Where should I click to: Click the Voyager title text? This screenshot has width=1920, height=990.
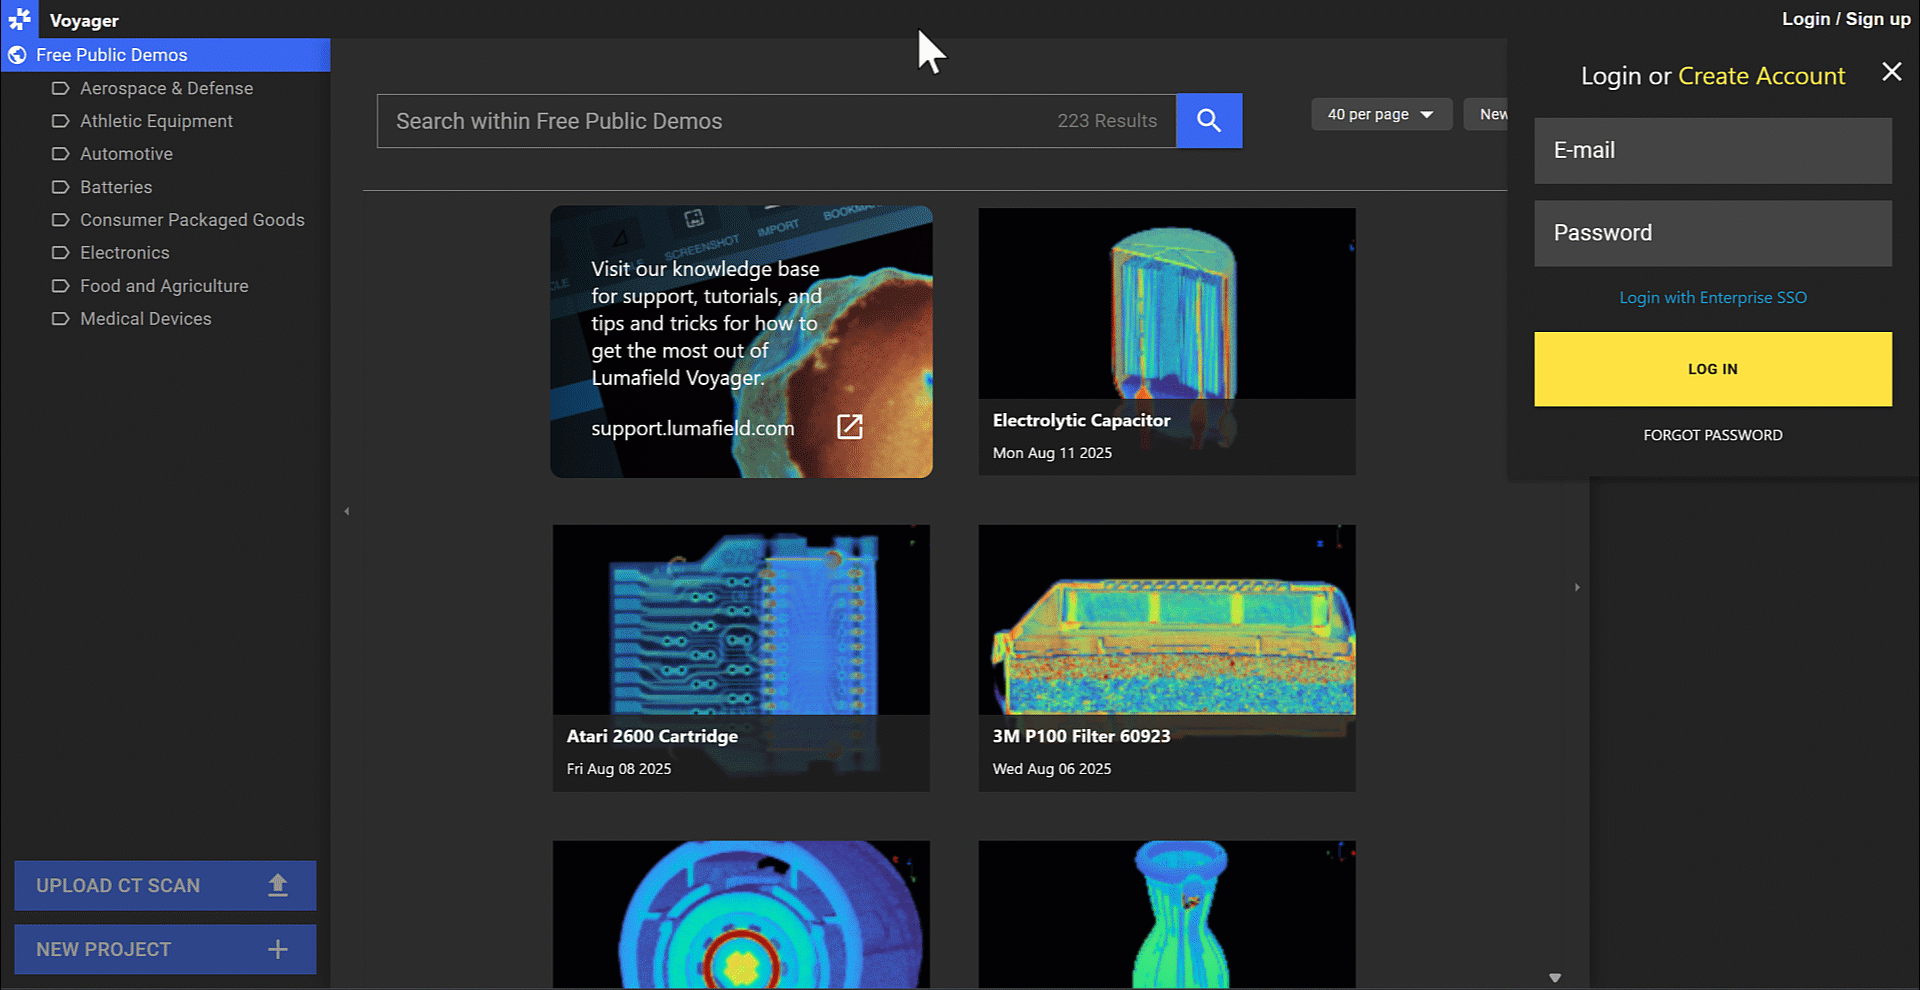84,20
